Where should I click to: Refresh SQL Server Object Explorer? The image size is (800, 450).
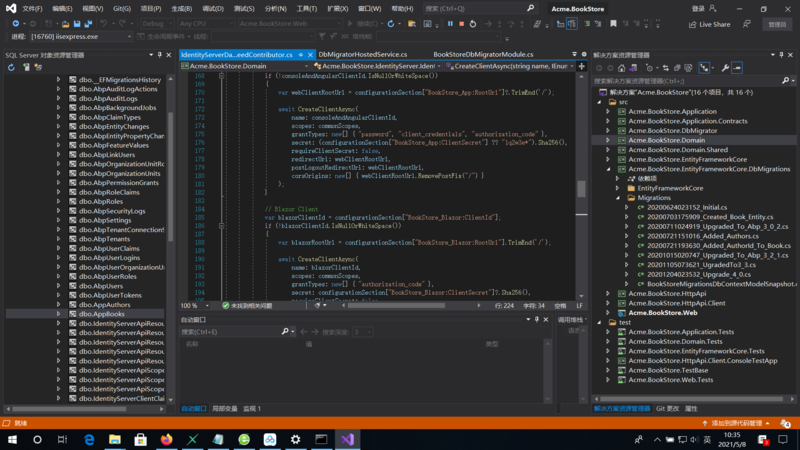(11, 67)
